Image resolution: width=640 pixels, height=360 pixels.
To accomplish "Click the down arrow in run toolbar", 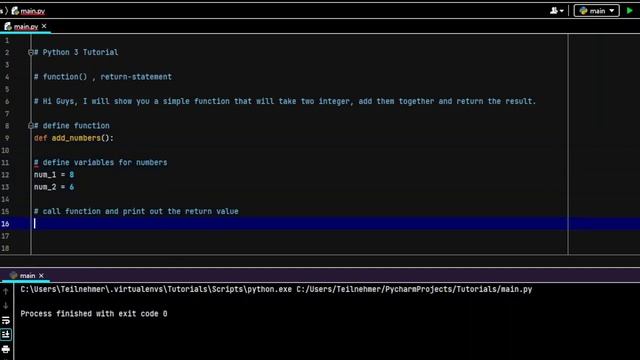I will click(x=6, y=306).
